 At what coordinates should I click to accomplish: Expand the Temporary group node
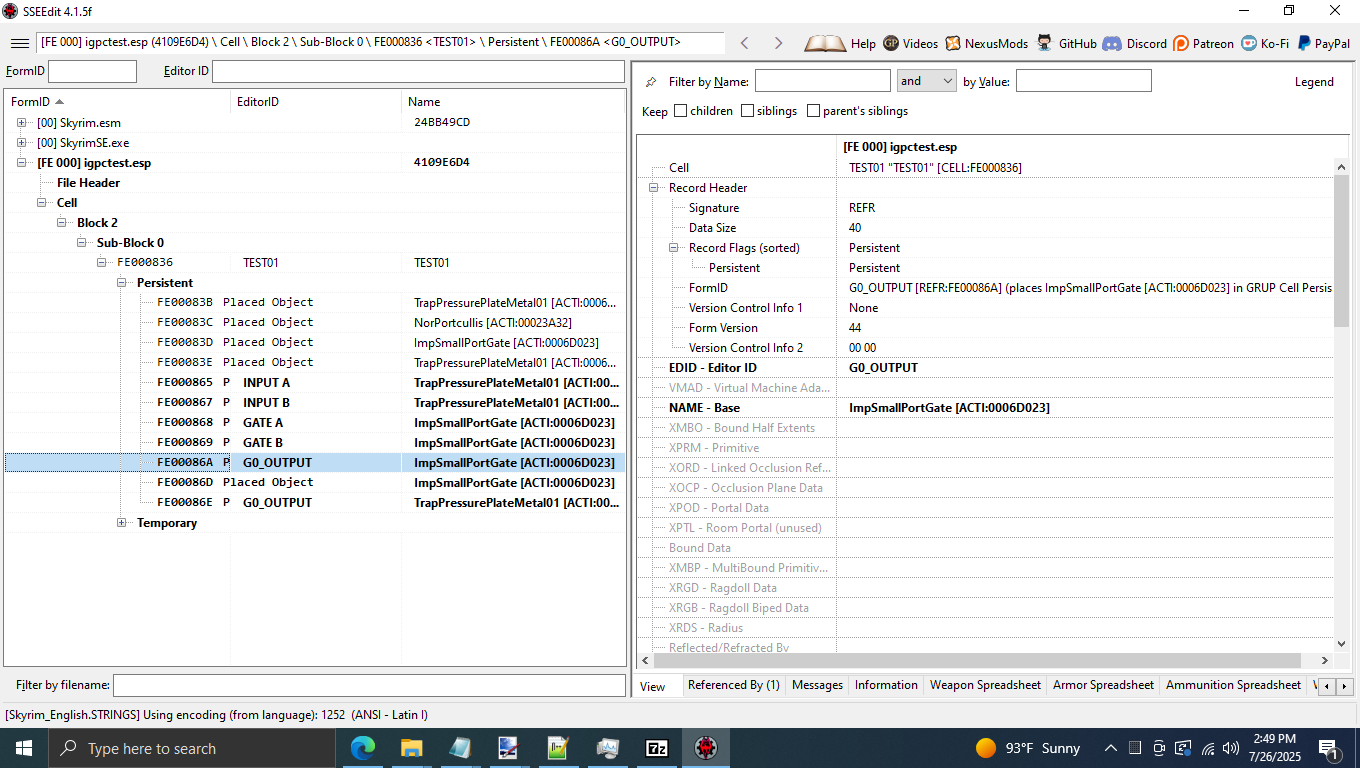(122, 523)
